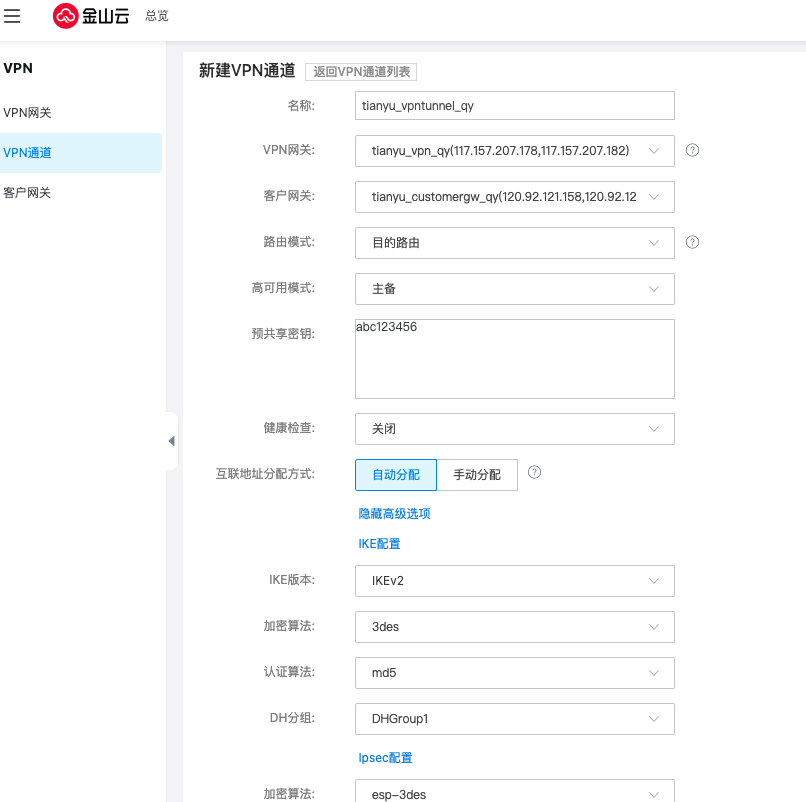Image resolution: width=806 pixels, height=802 pixels.
Task: Open 总览 in the top bar
Action: pyautogui.click(x=157, y=16)
